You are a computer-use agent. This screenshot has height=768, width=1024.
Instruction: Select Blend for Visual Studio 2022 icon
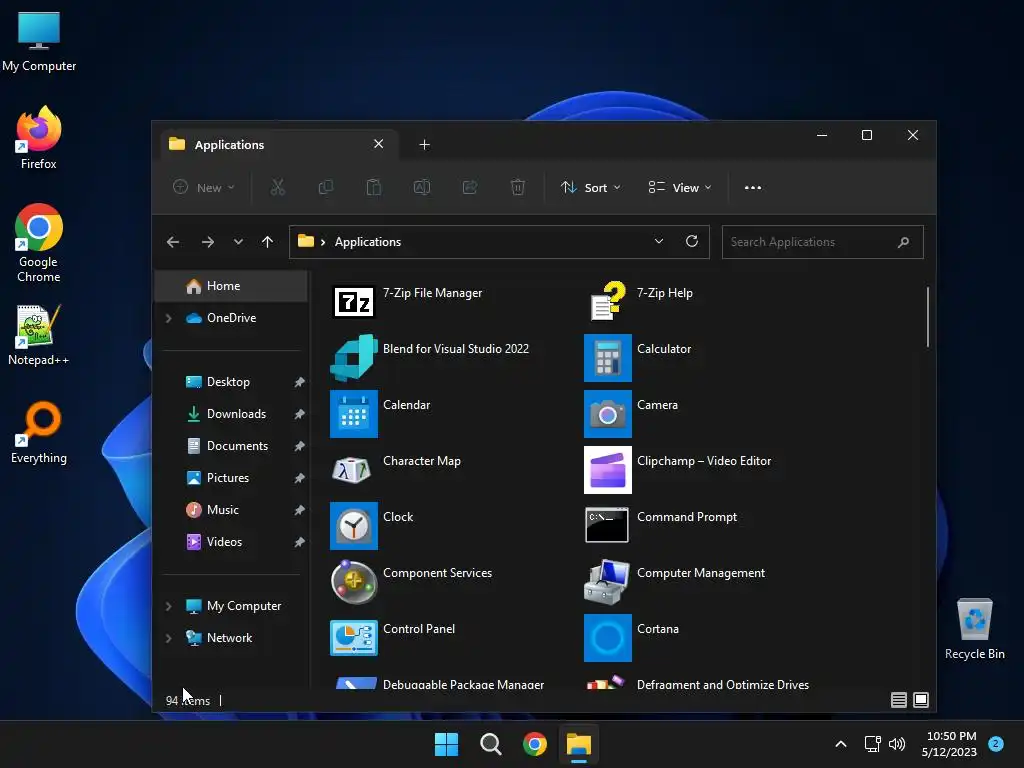point(353,358)
